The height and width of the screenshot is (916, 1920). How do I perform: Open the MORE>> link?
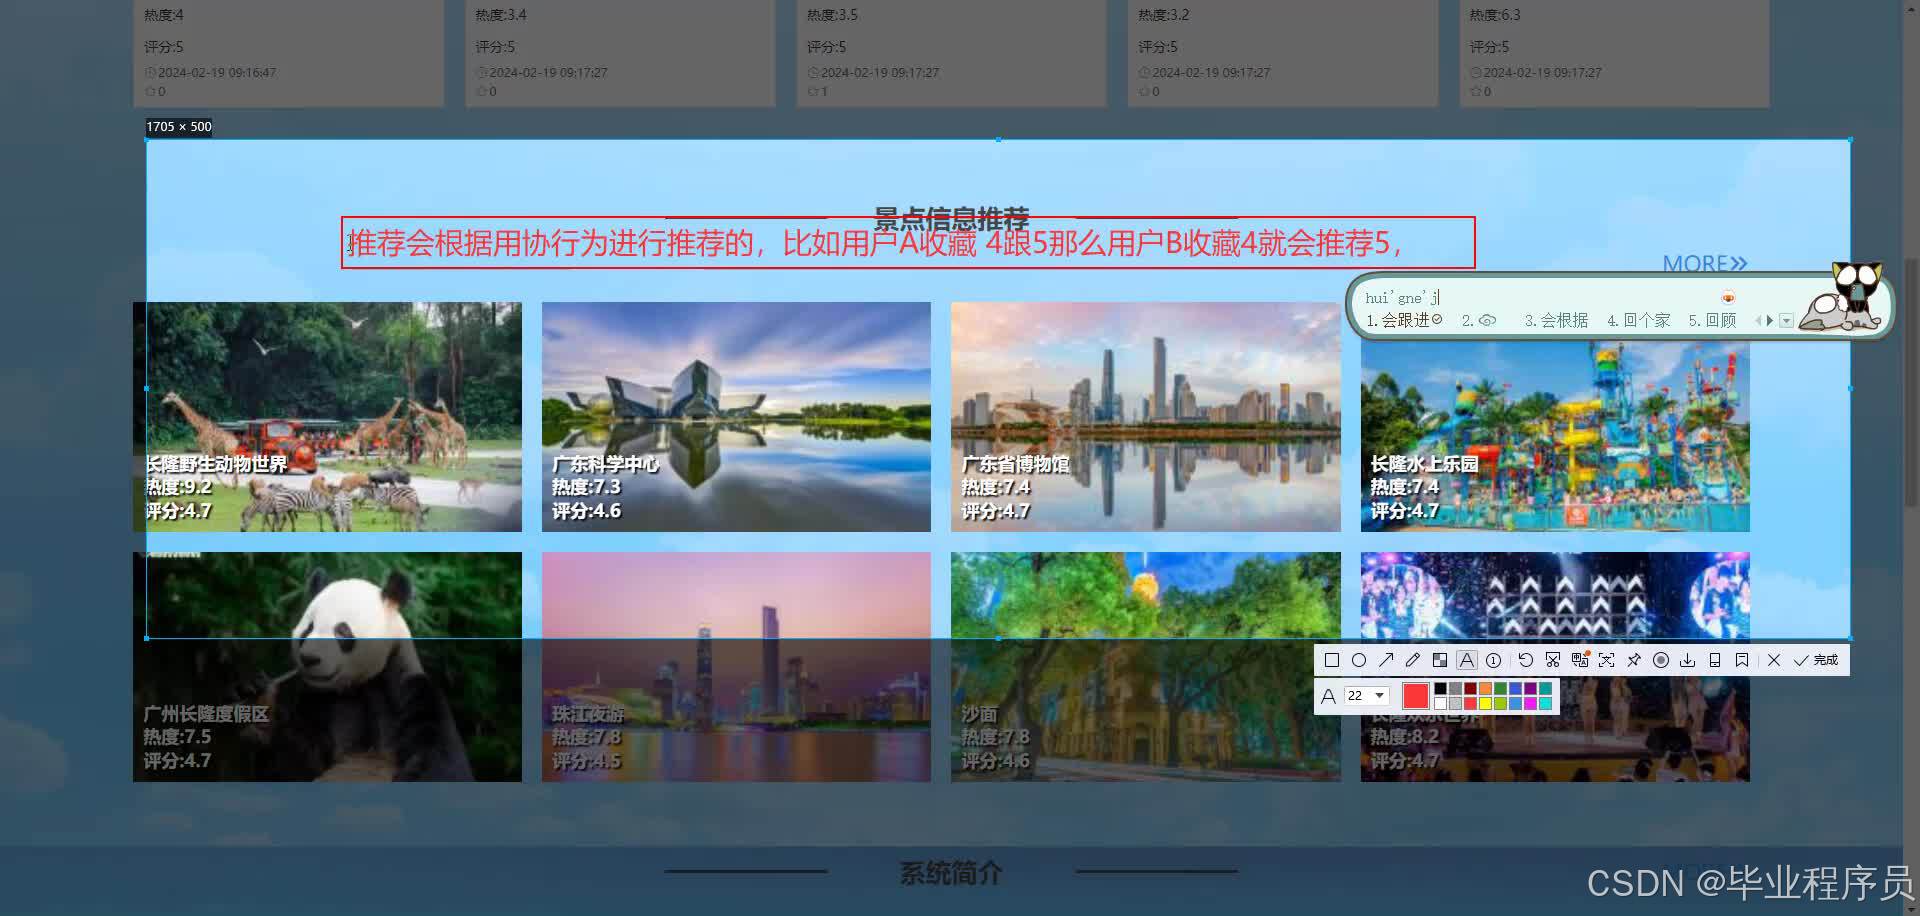pos(1704,263)
